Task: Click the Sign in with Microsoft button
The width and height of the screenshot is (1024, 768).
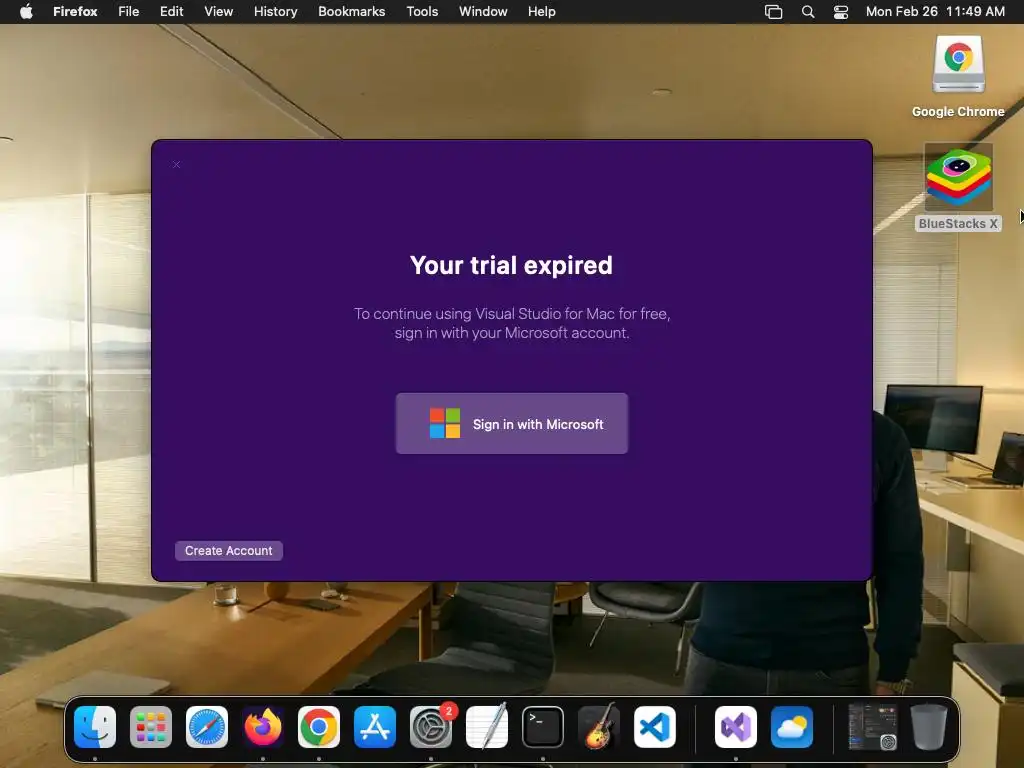Action: click(x=511, y=423)
